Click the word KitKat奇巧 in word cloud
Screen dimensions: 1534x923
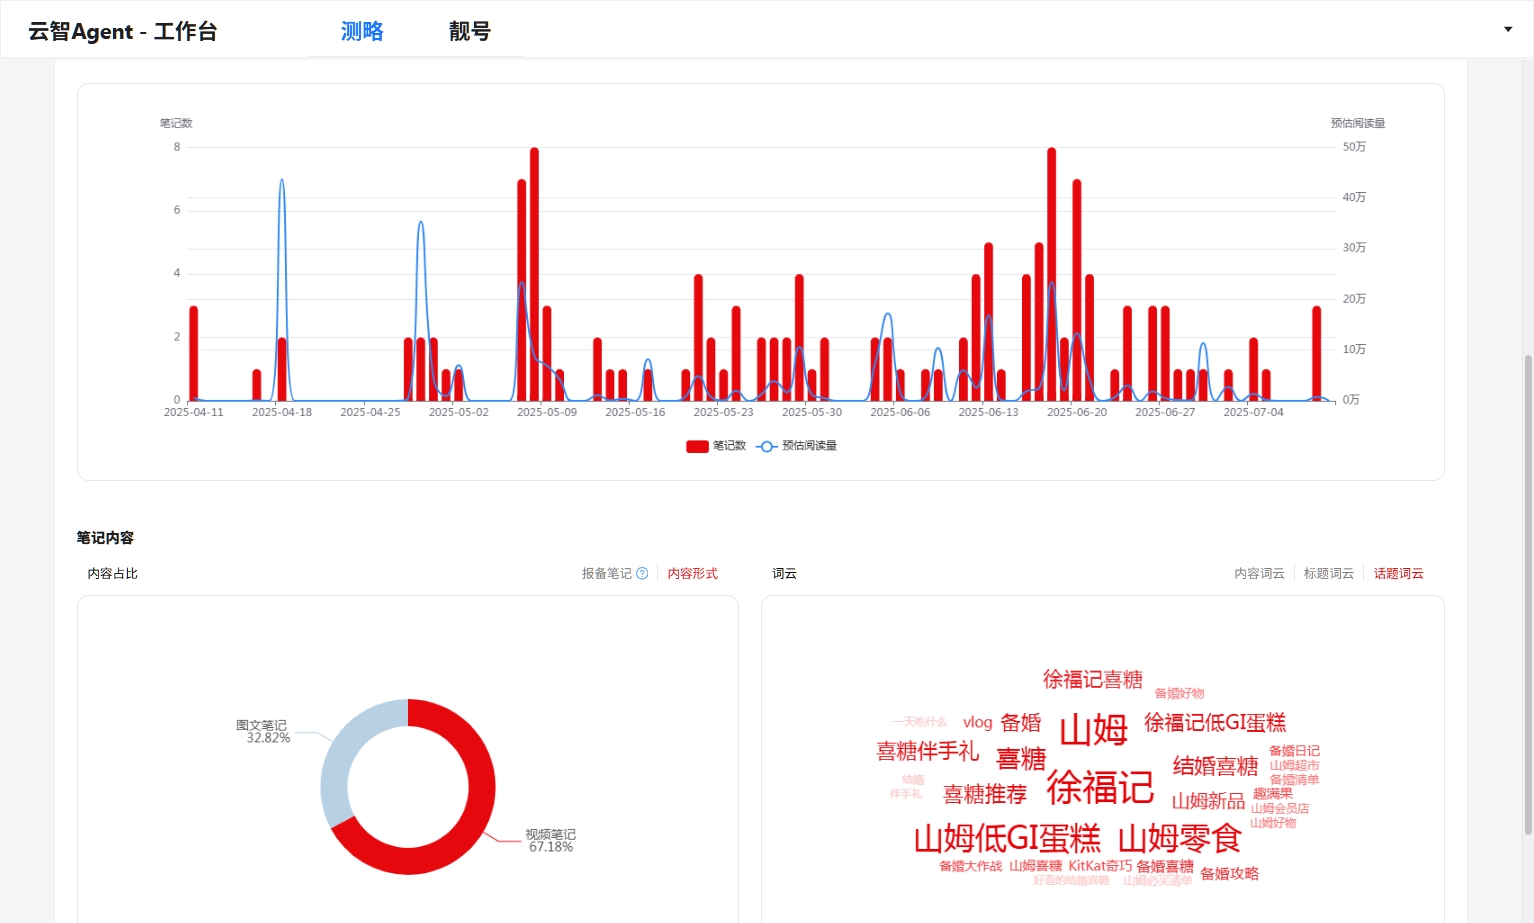pyautogui.click(x=1100, y=866)
